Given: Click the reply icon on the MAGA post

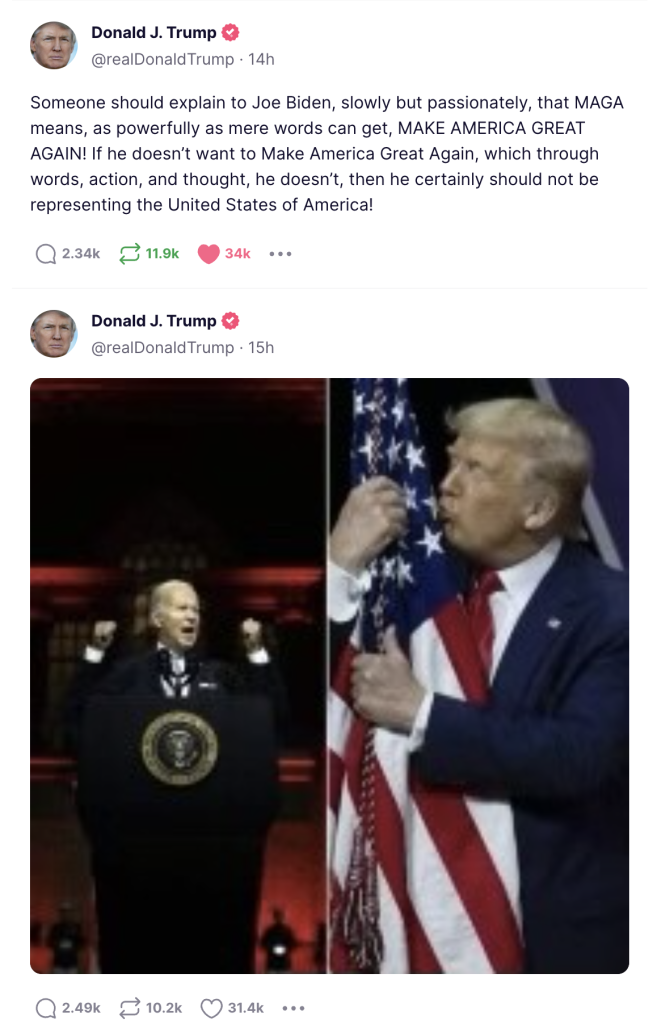Looking at the screenshot, I should click(x=46, y=254).
